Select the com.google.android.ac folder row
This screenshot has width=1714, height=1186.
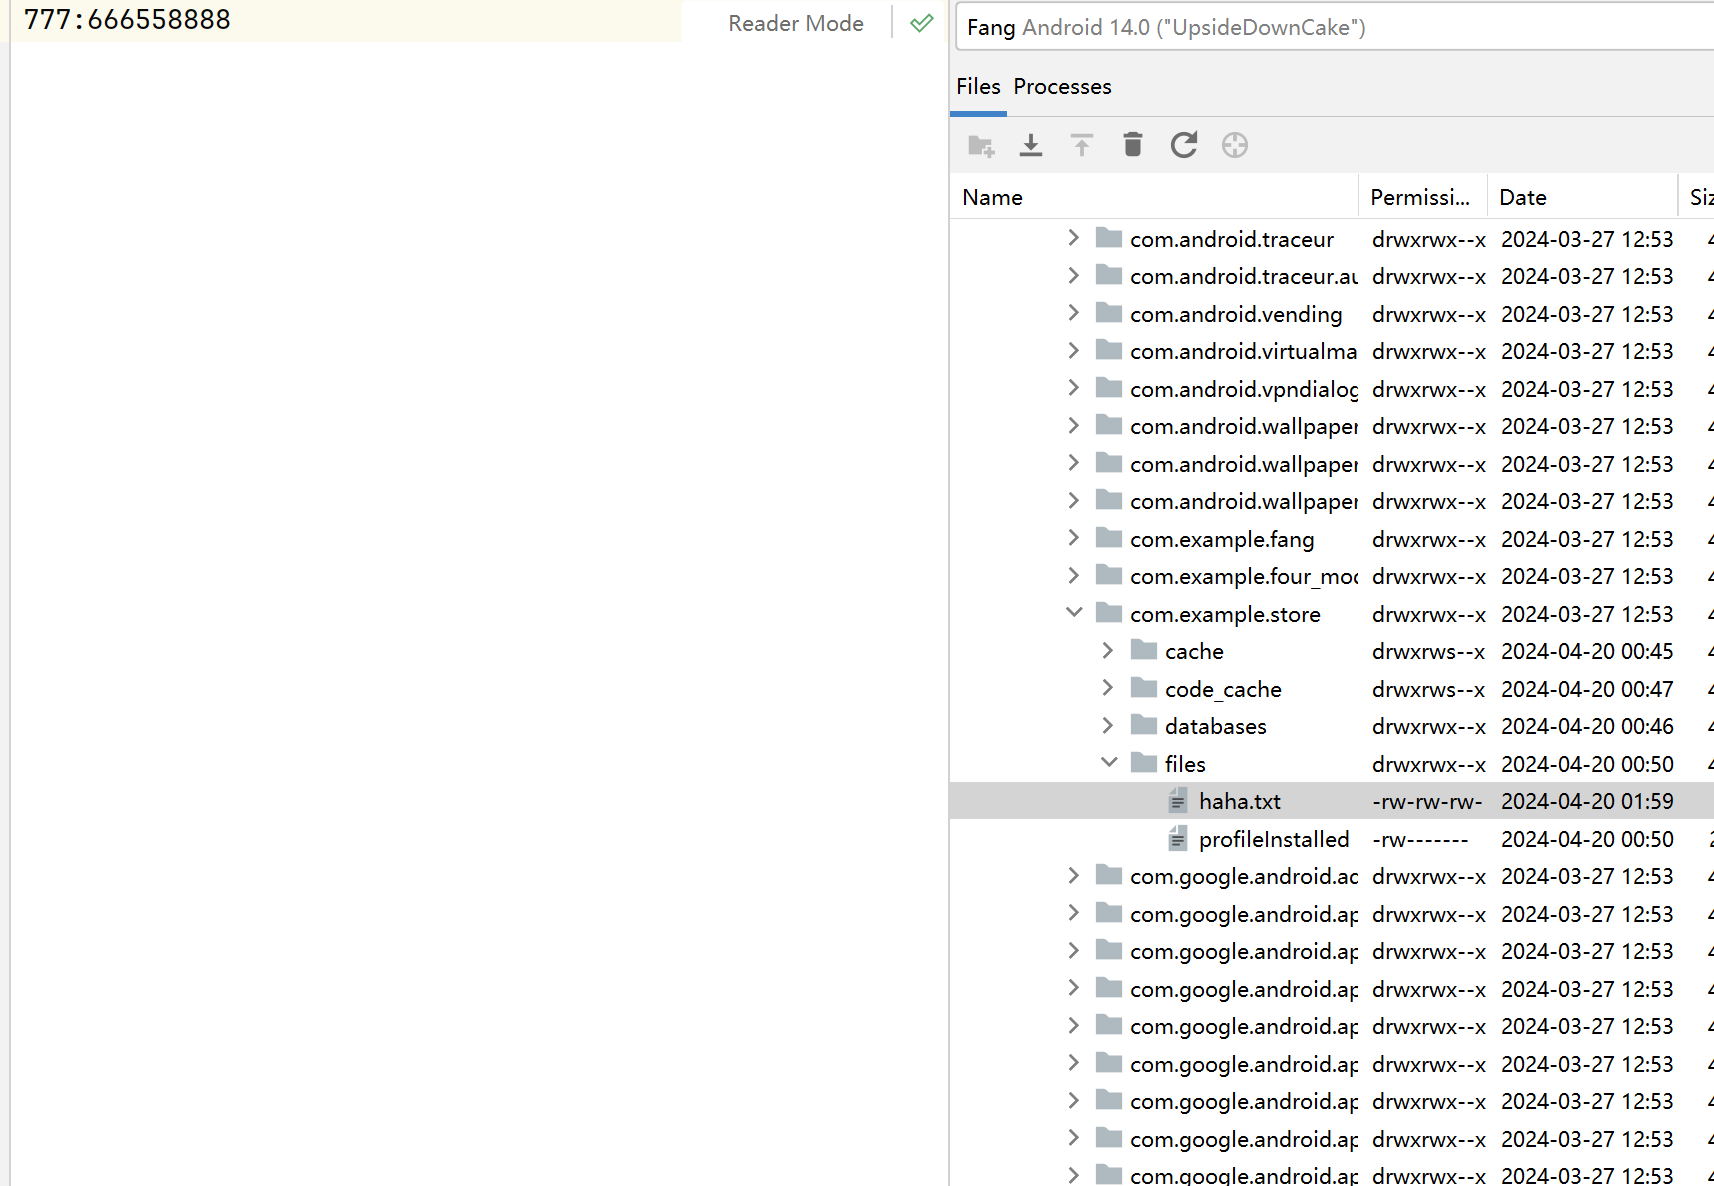tap(1332, 876)
